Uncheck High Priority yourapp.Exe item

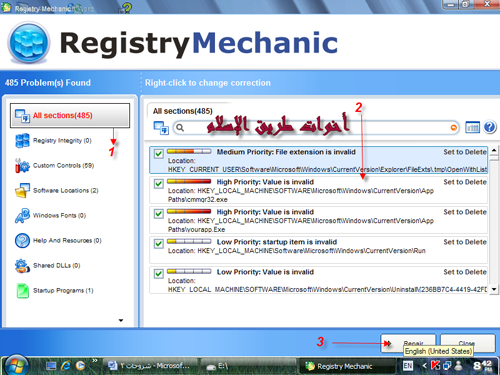pos(159,214)
